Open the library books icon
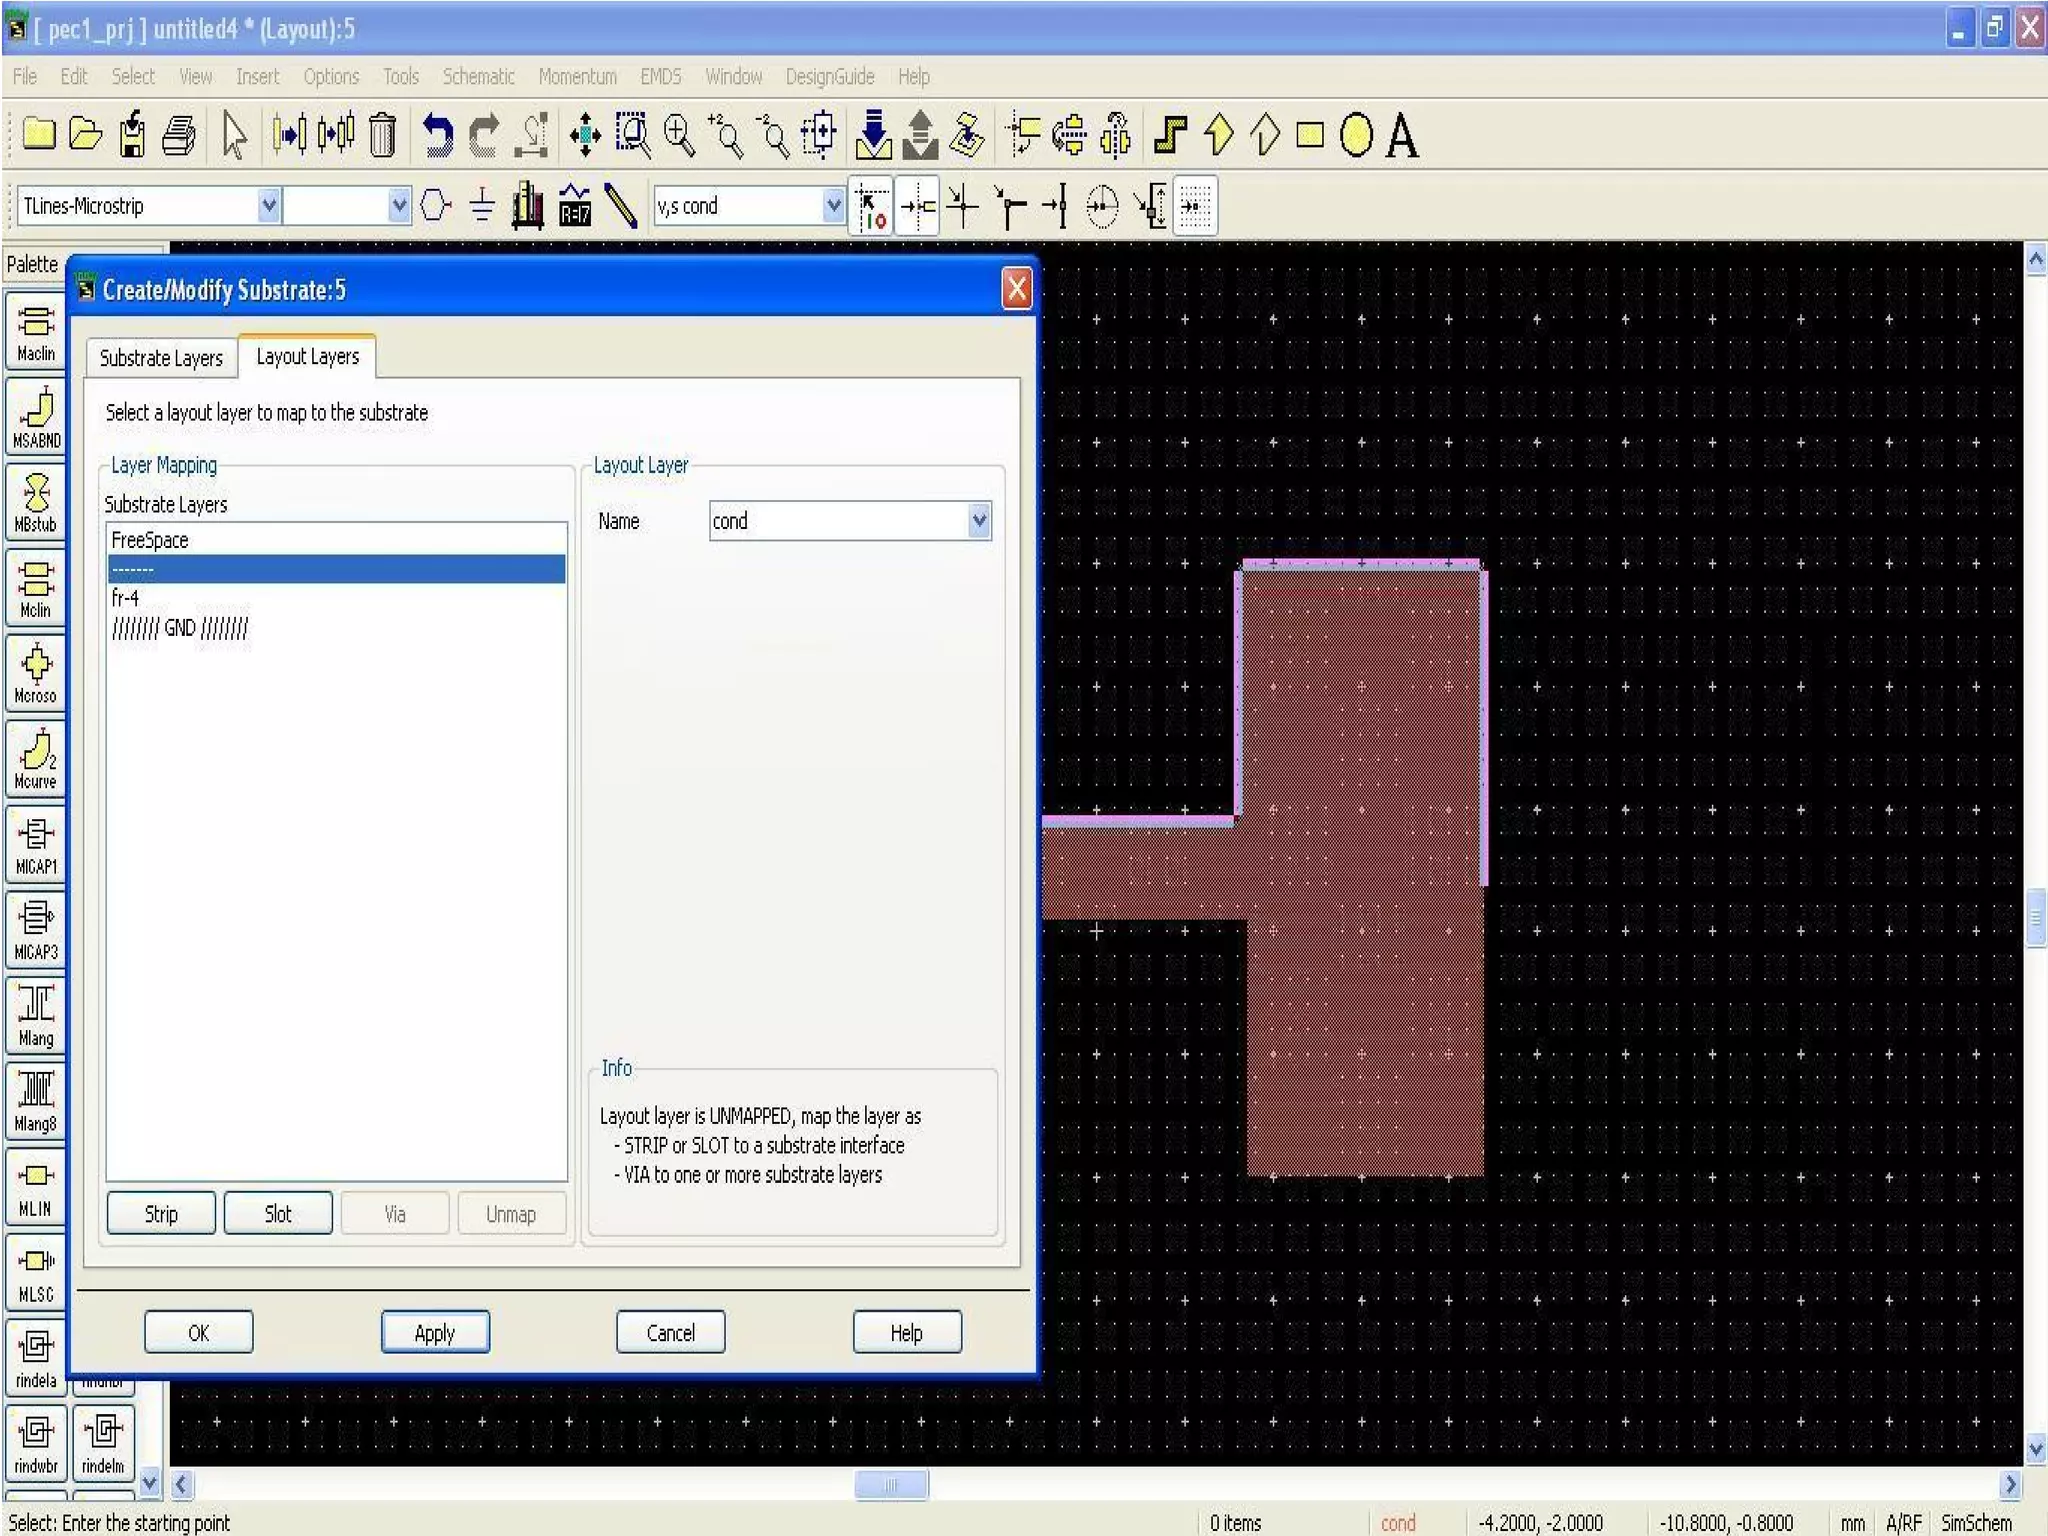Screen dimensions: 2048x1536 (x=527, y=206)
